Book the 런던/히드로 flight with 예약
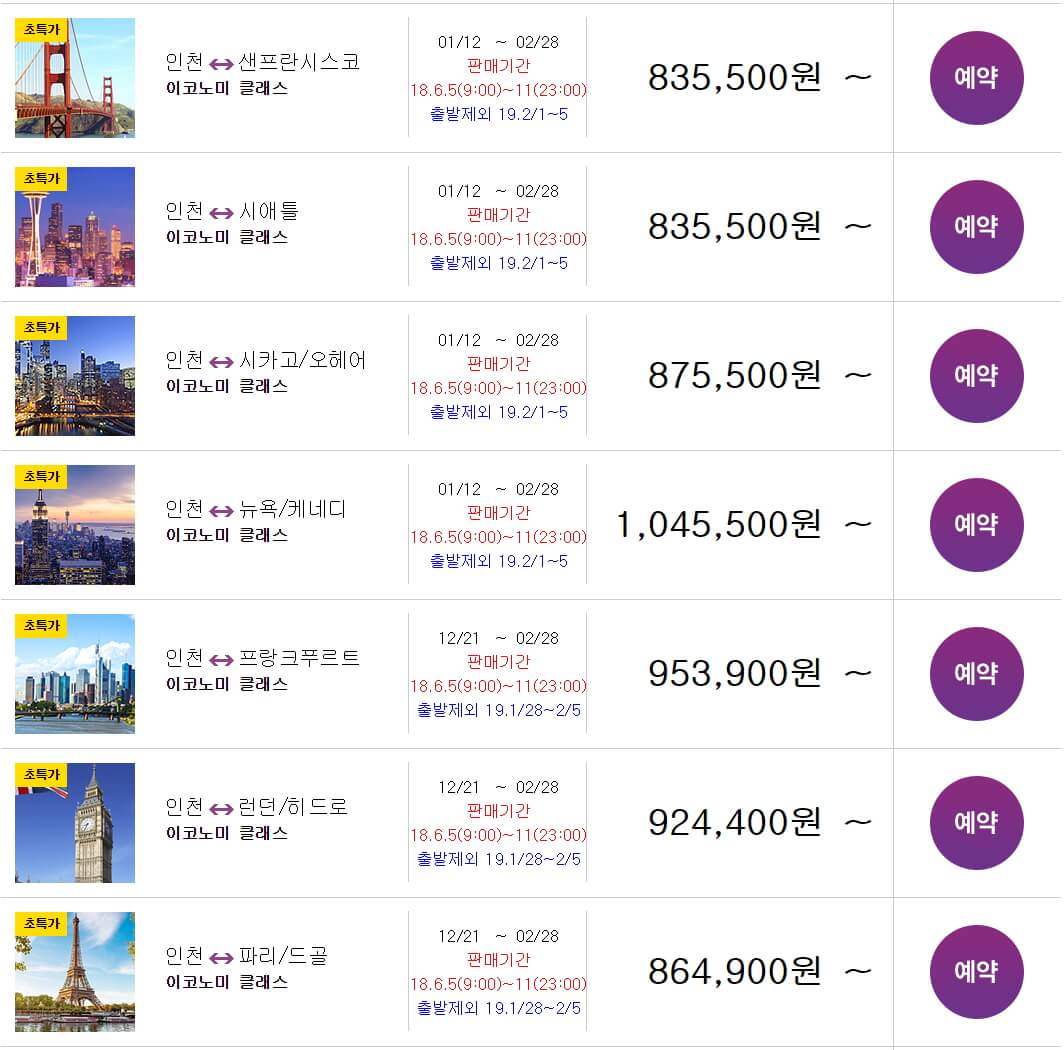This screenshot has width=1064, height=1050. point(976,823)
